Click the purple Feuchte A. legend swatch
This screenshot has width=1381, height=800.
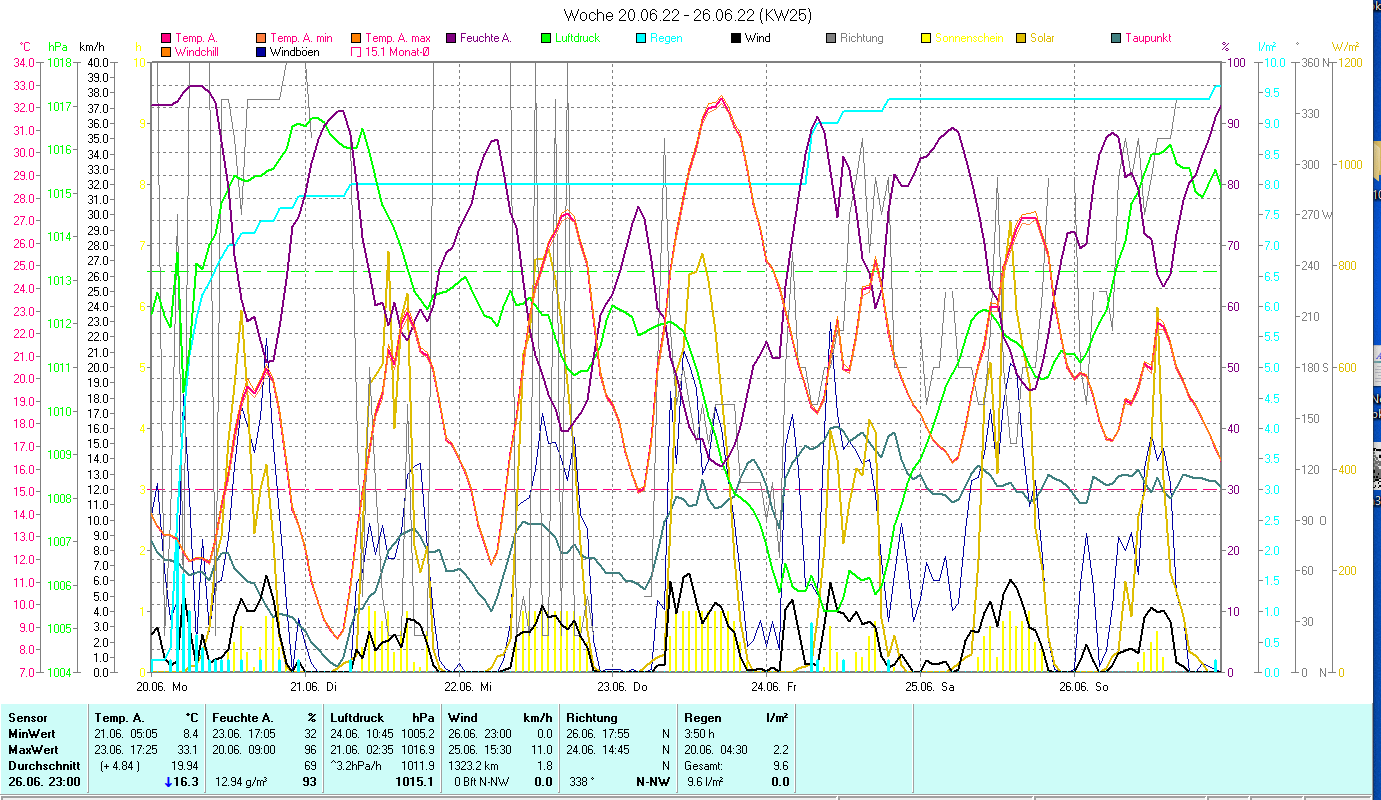pos(450,38)
